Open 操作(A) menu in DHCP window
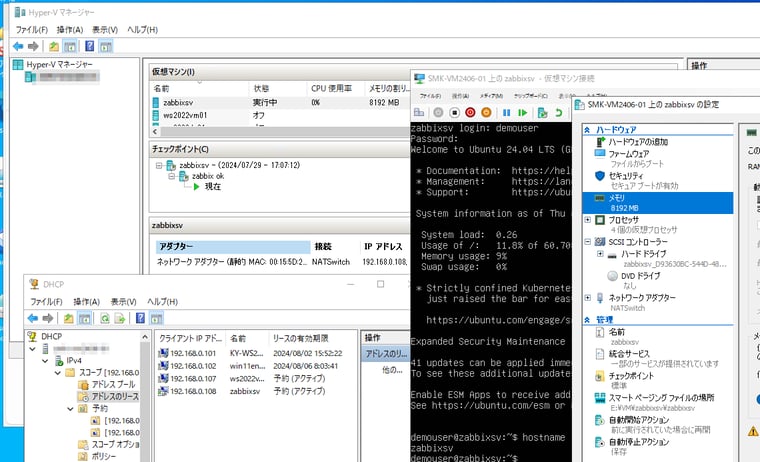 tap(86, 302)
